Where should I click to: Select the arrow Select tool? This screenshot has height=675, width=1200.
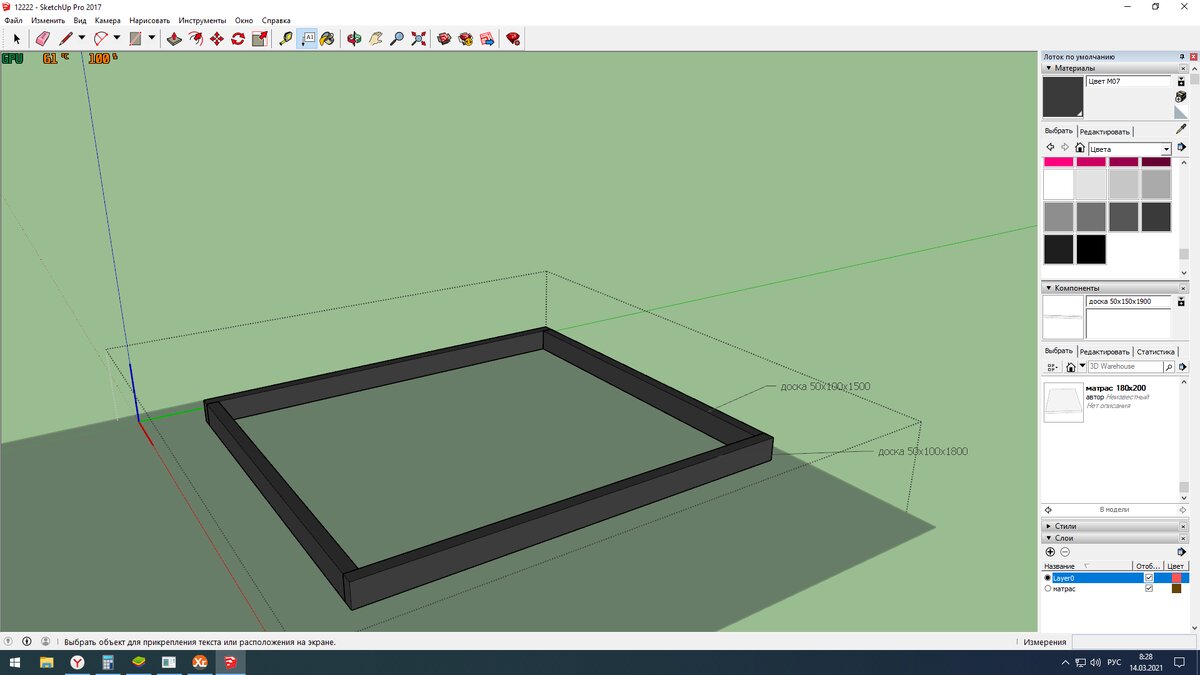16,39
